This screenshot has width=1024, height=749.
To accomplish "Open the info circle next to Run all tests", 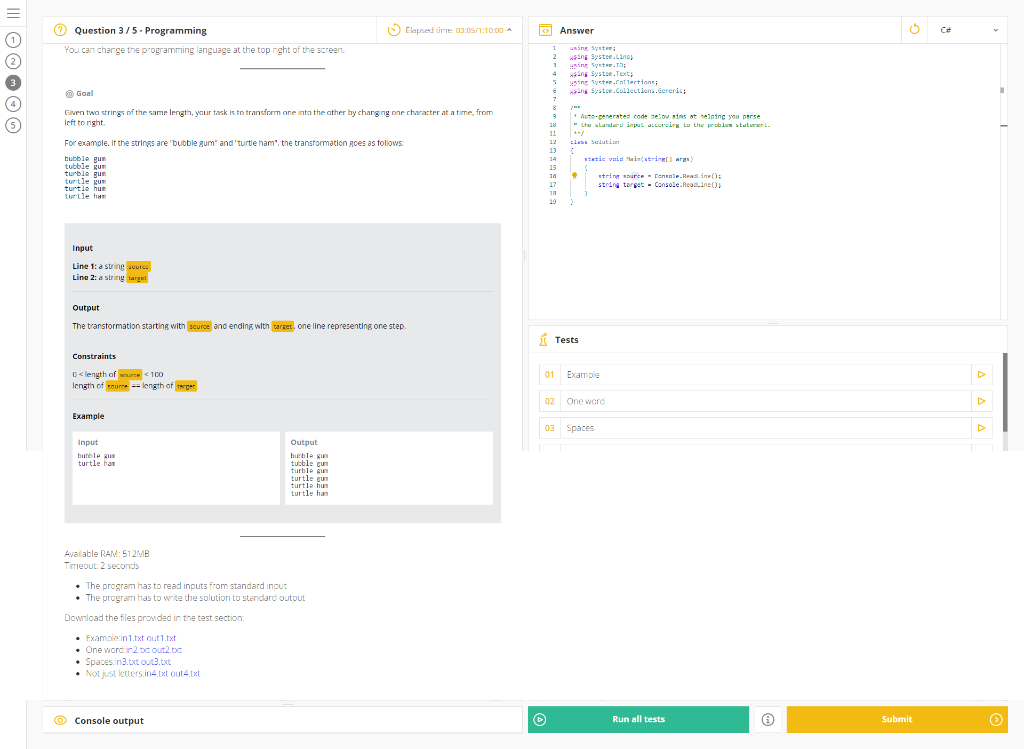I will point(766,719).
